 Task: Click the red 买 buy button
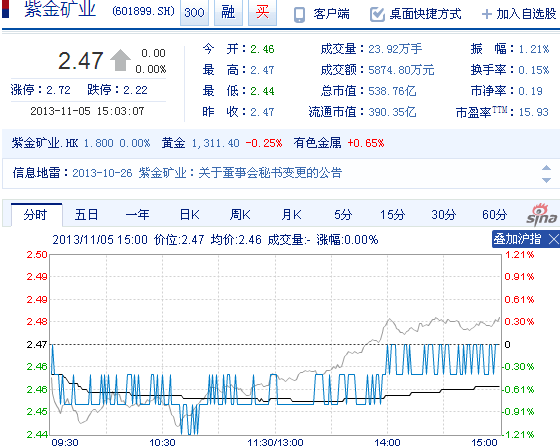pyautogui.click(x=262, y=12)
